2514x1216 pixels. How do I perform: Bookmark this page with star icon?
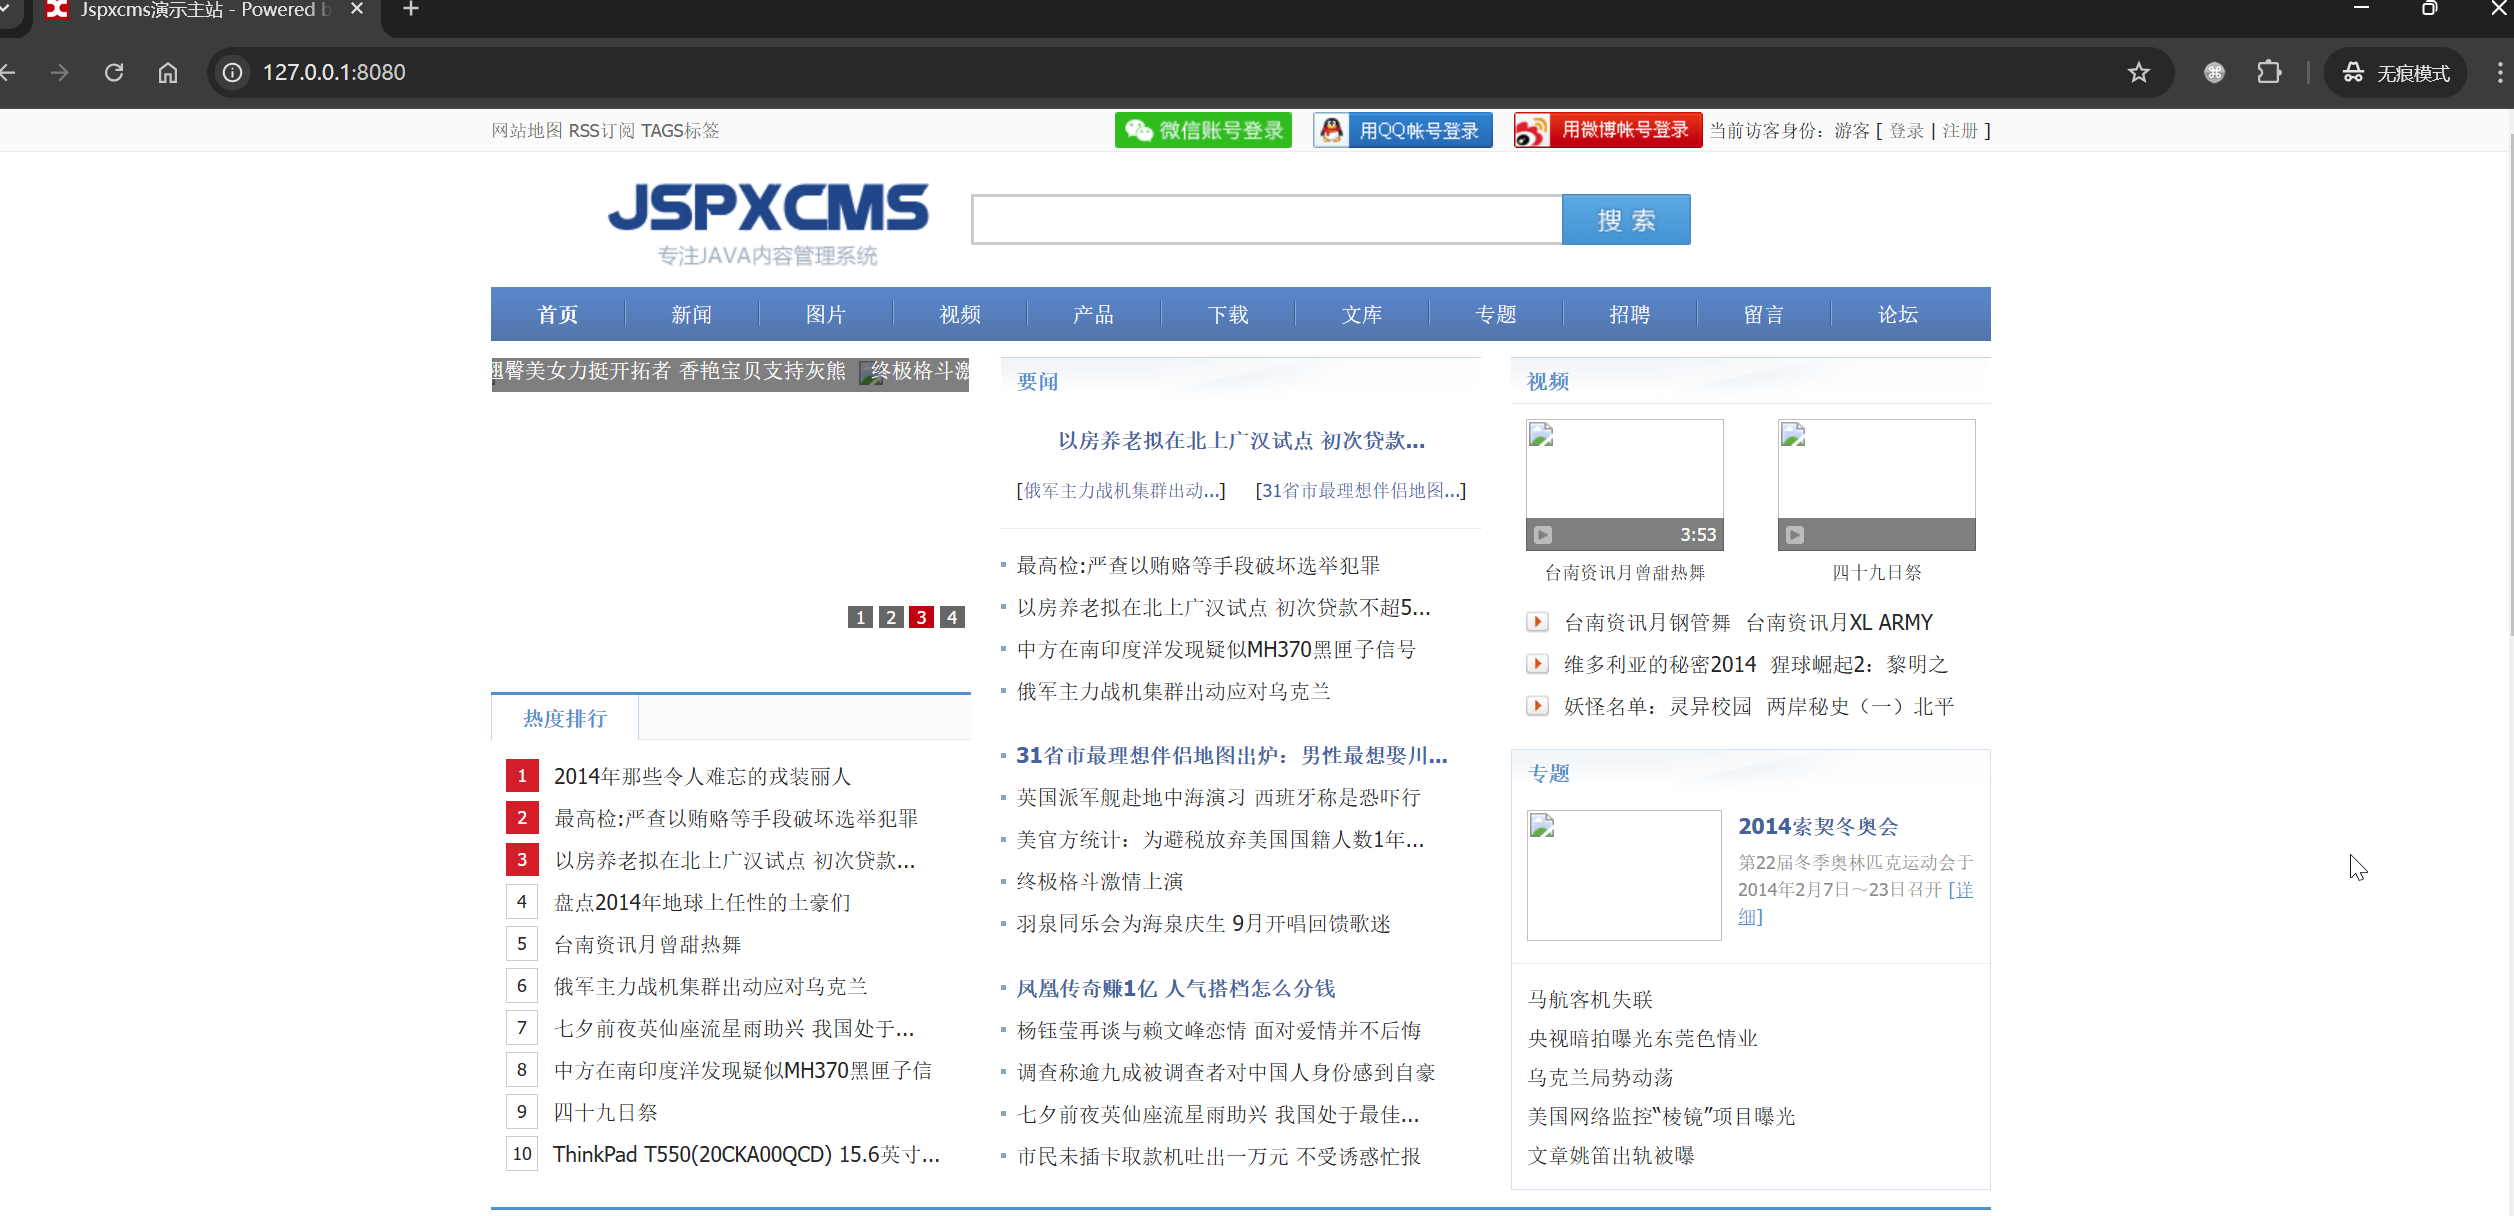point(2138,72)
